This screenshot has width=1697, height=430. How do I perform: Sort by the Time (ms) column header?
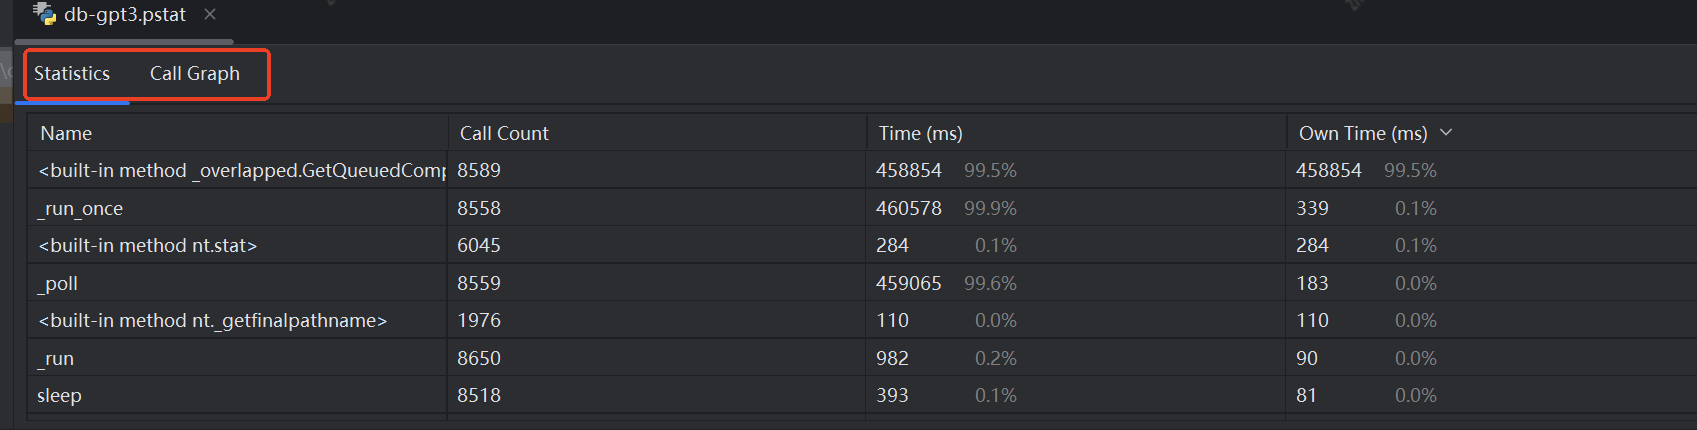(x=920, y=133)
